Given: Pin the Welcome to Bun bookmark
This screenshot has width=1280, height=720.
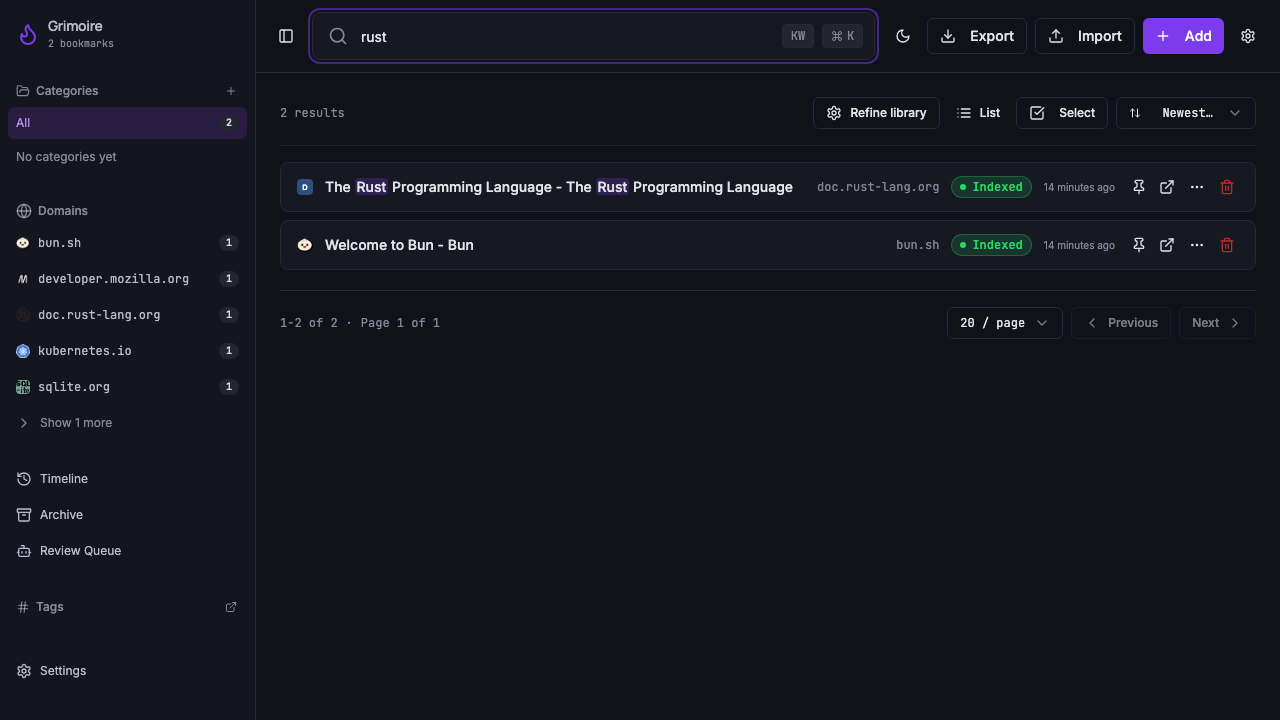Looking at the screenshot, I should (x=1139, y=245).
